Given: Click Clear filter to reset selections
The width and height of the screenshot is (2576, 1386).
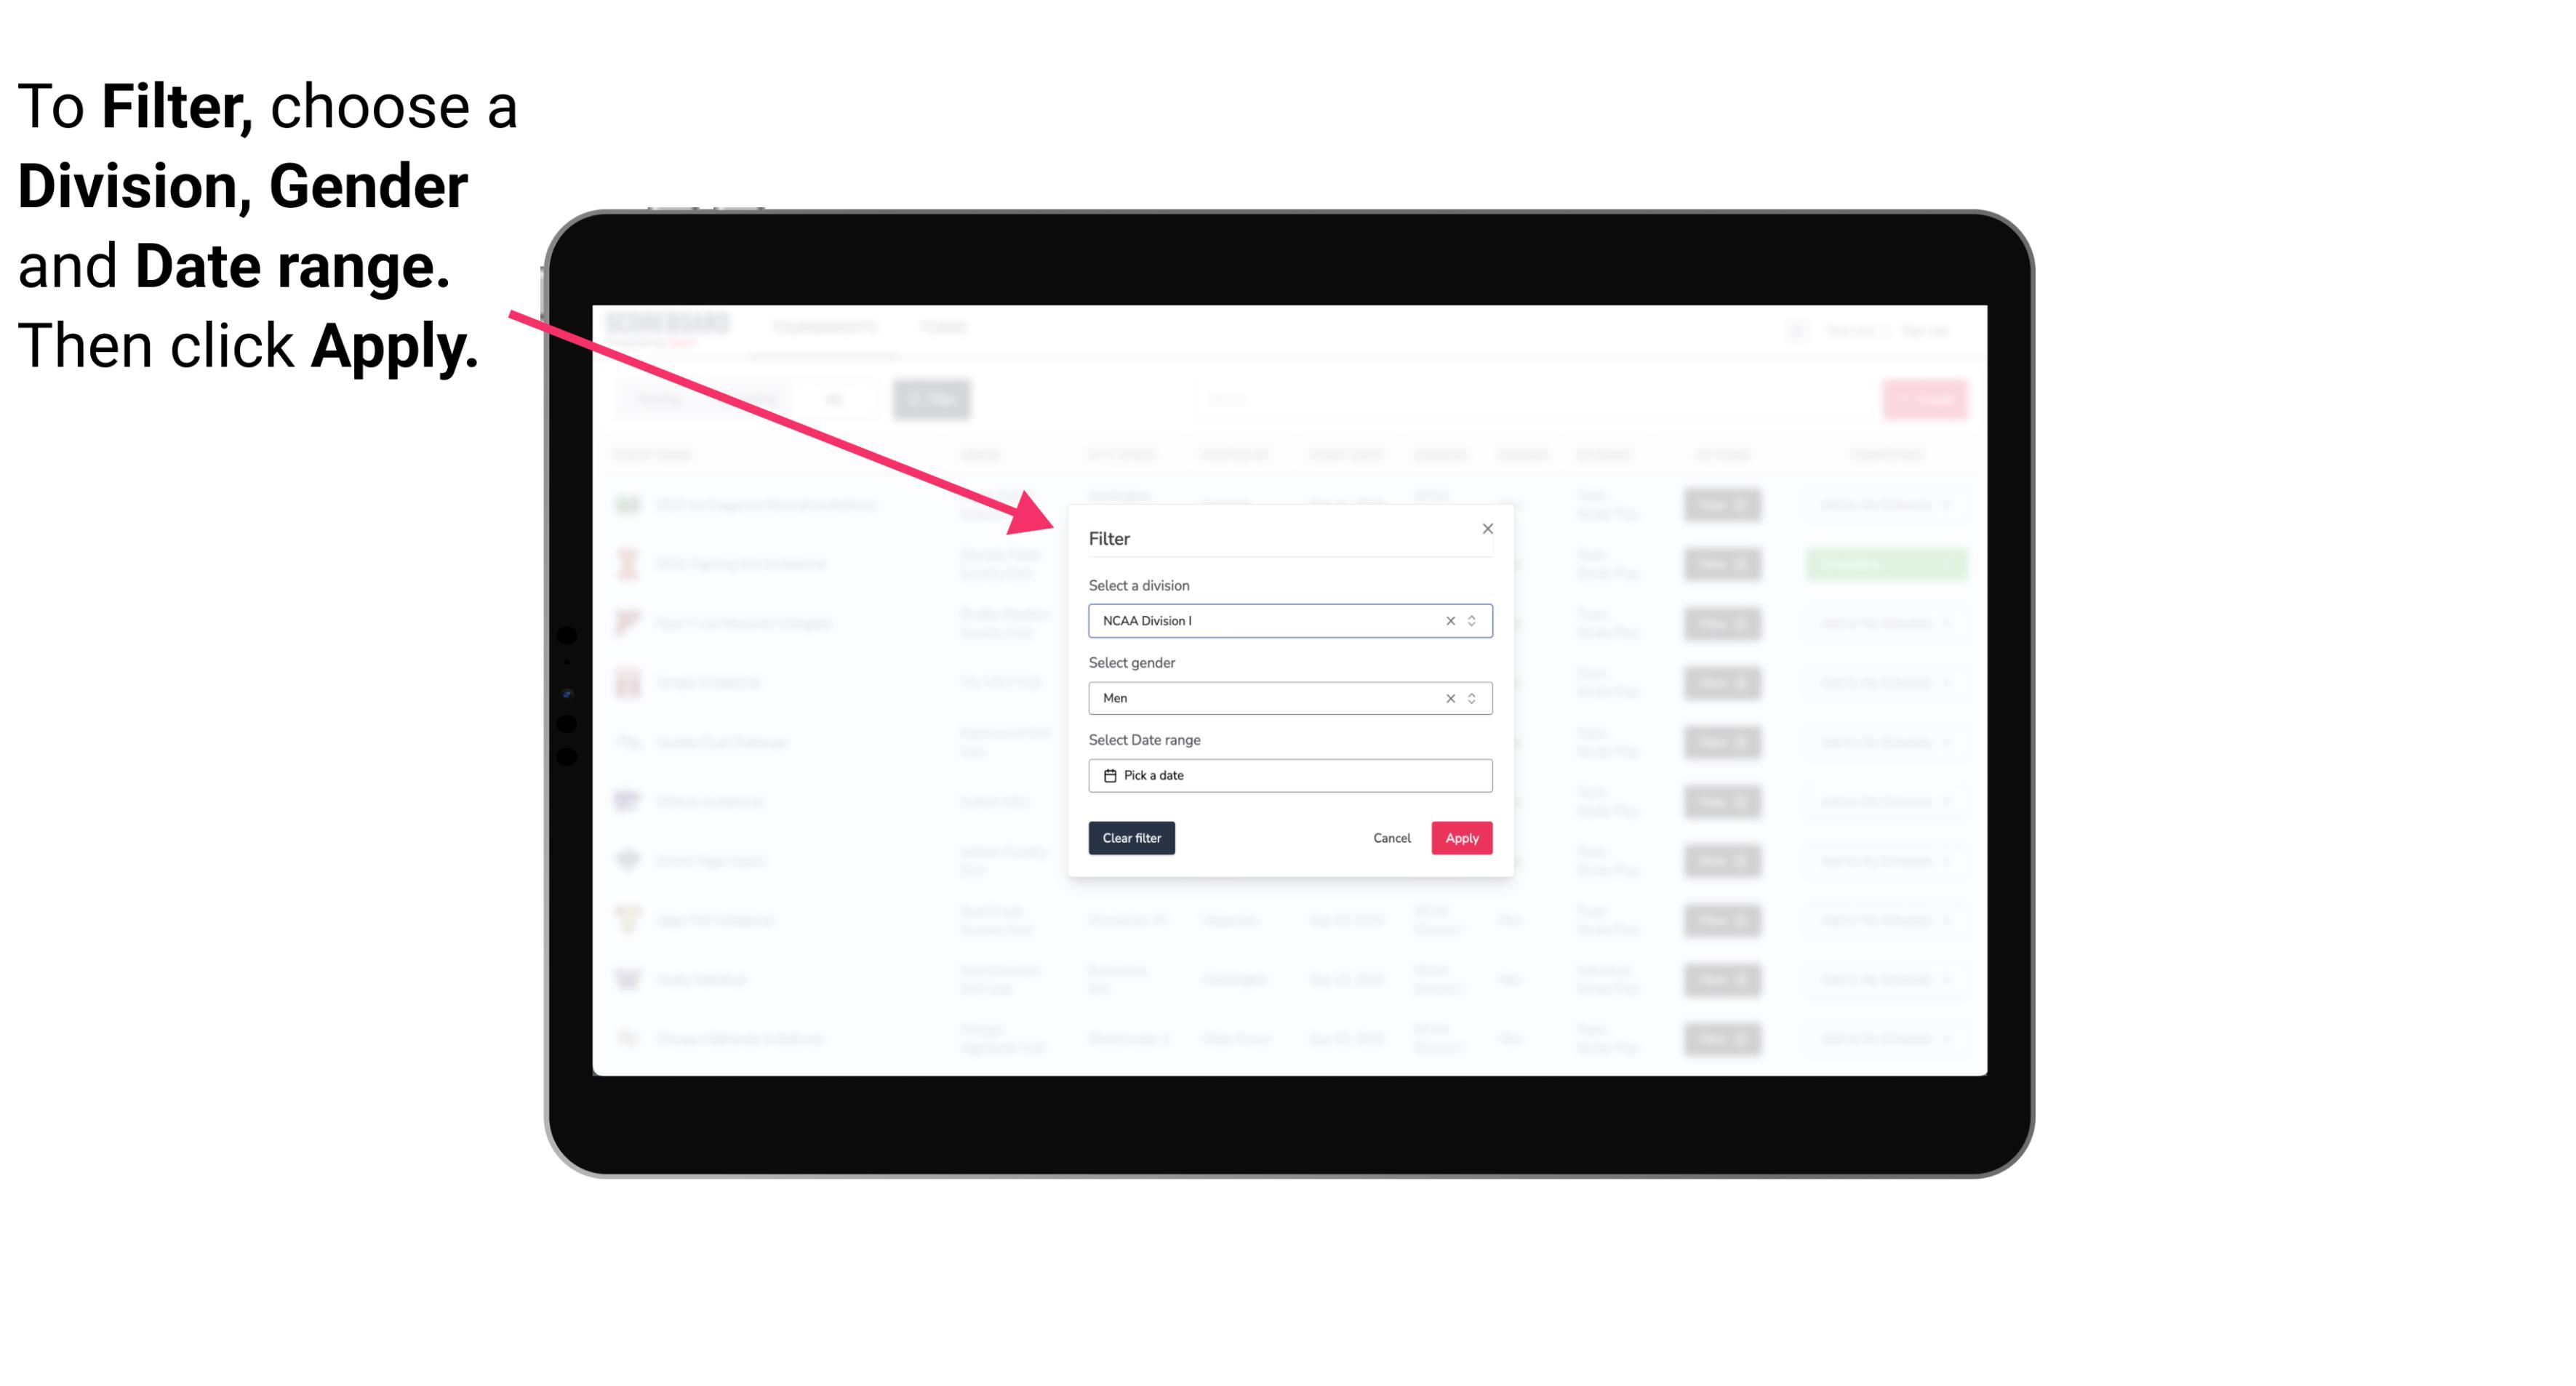Looking at the screenshot, I should tap(1132, 838).
